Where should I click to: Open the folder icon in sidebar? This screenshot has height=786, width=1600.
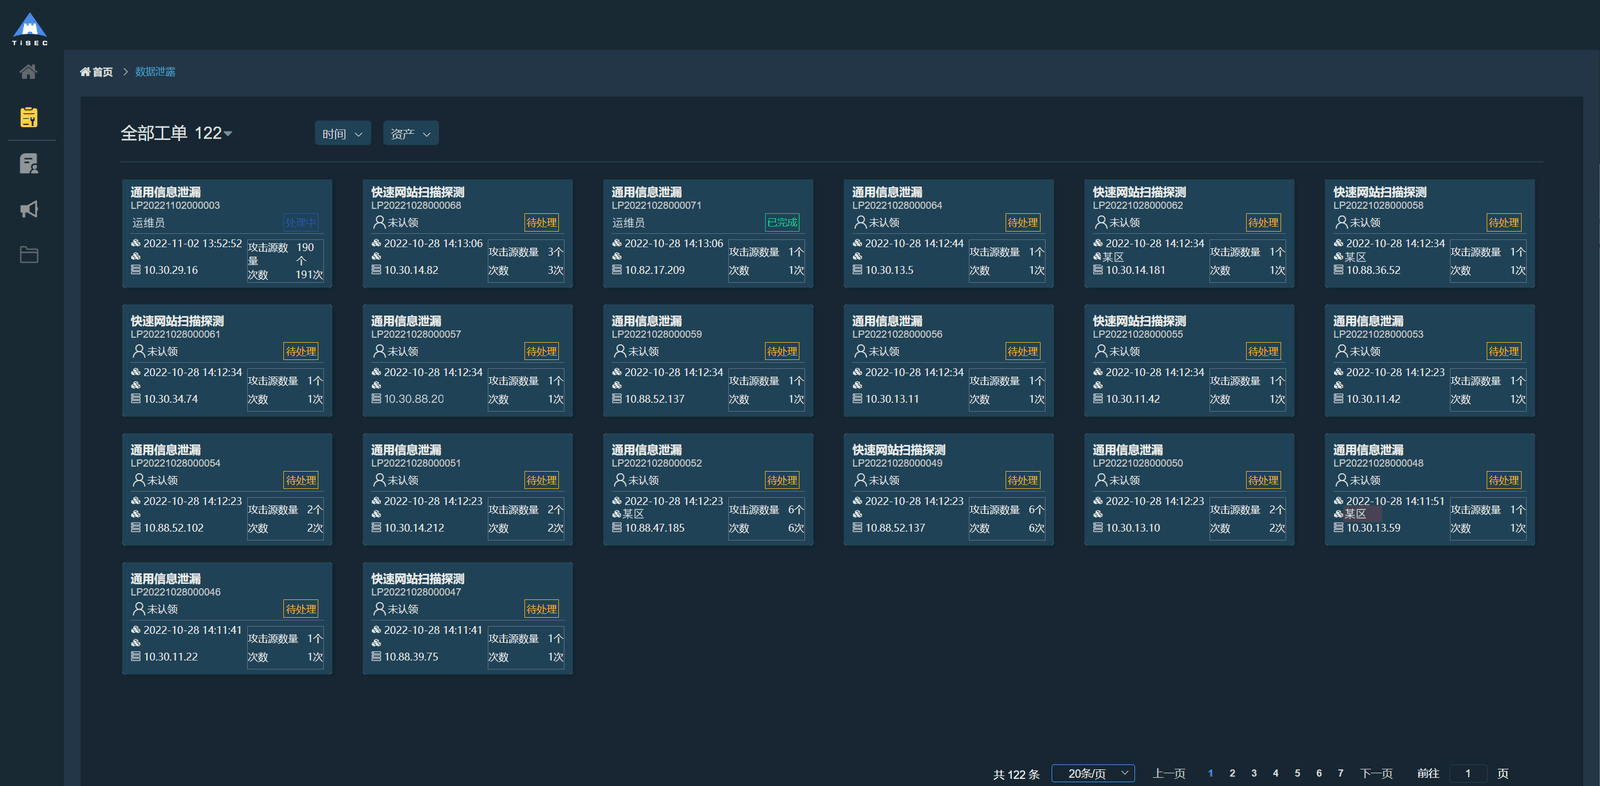point(29,255)
